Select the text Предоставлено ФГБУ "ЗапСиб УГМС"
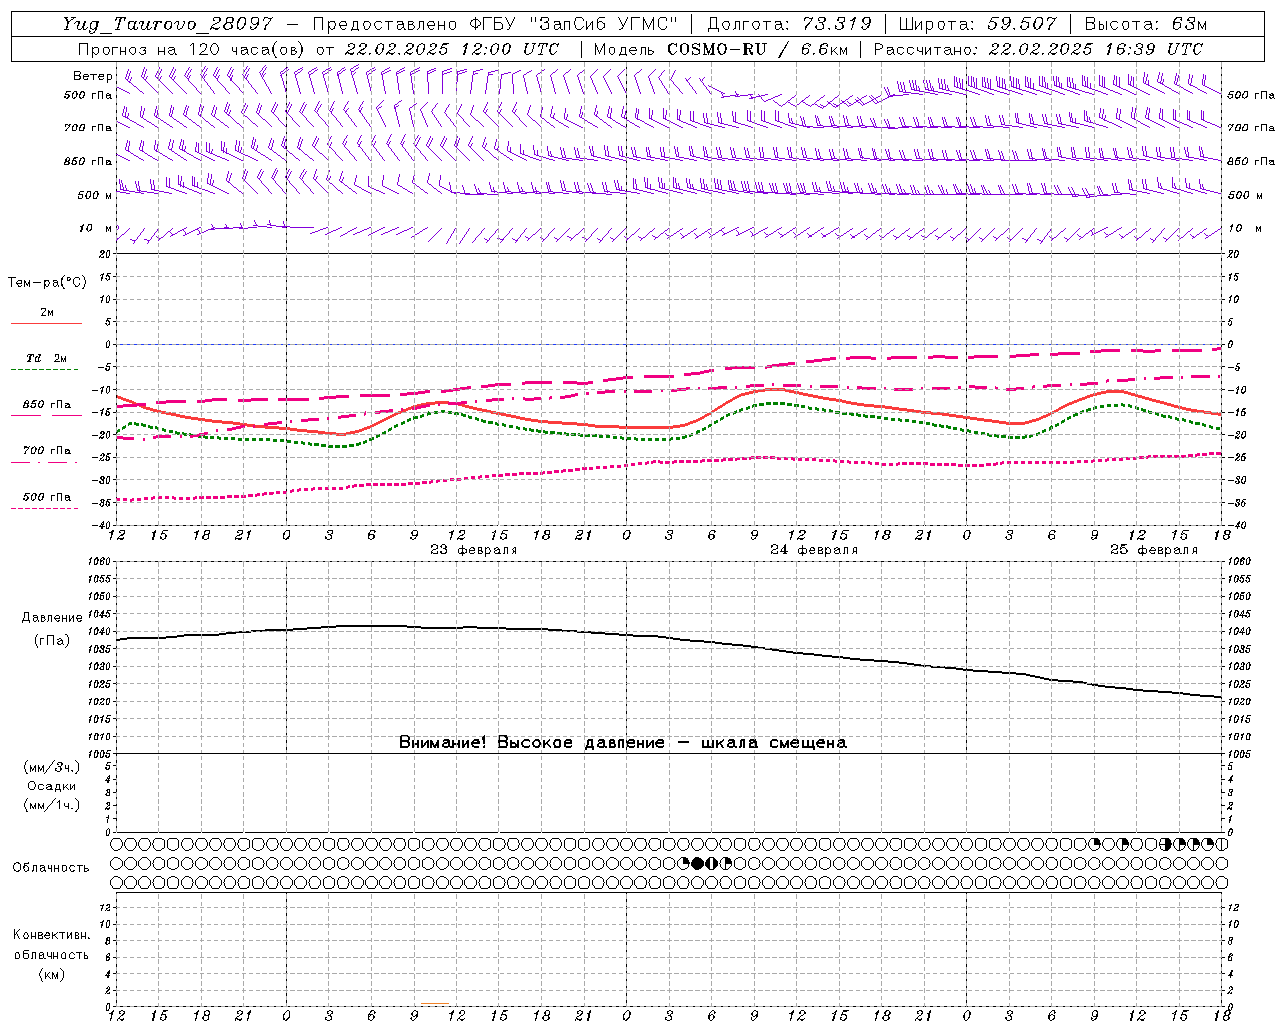1280x1024 pixels. 496,24
